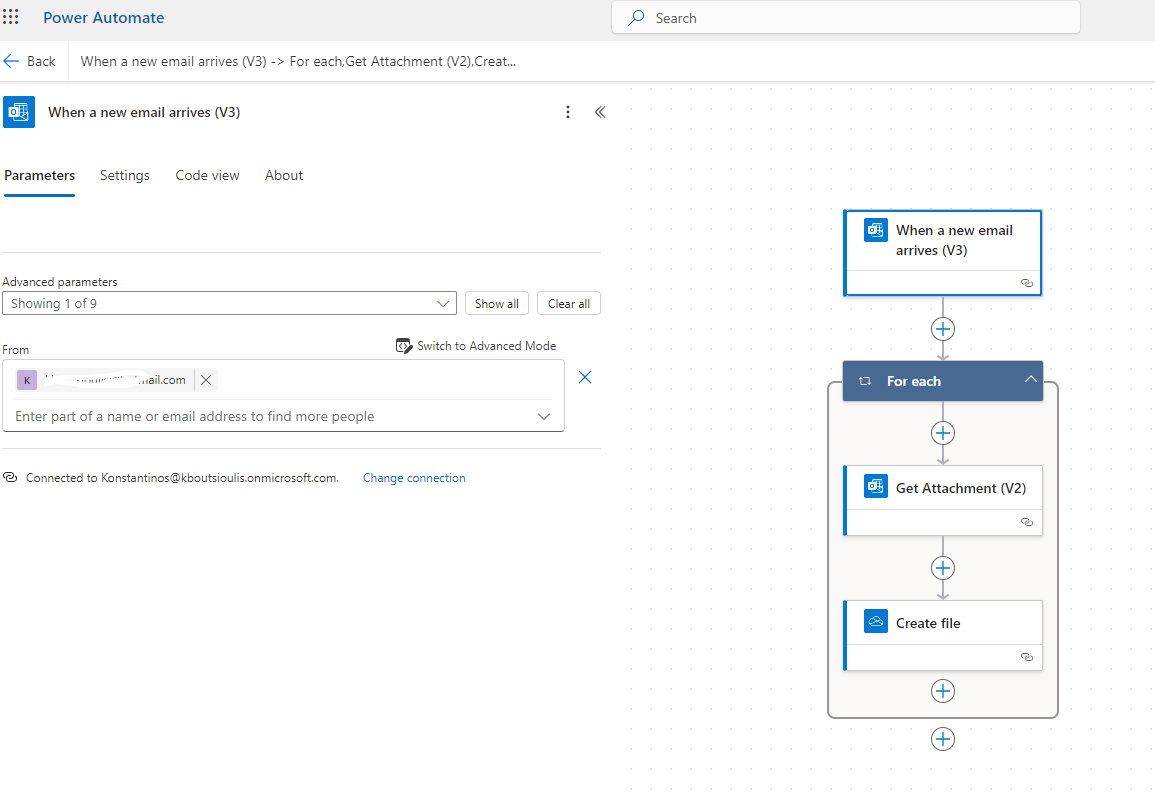The height and width of the screenshot is (800, 1155).
Task: Add step between trigger and For each
Action: [x=943, y=329]
